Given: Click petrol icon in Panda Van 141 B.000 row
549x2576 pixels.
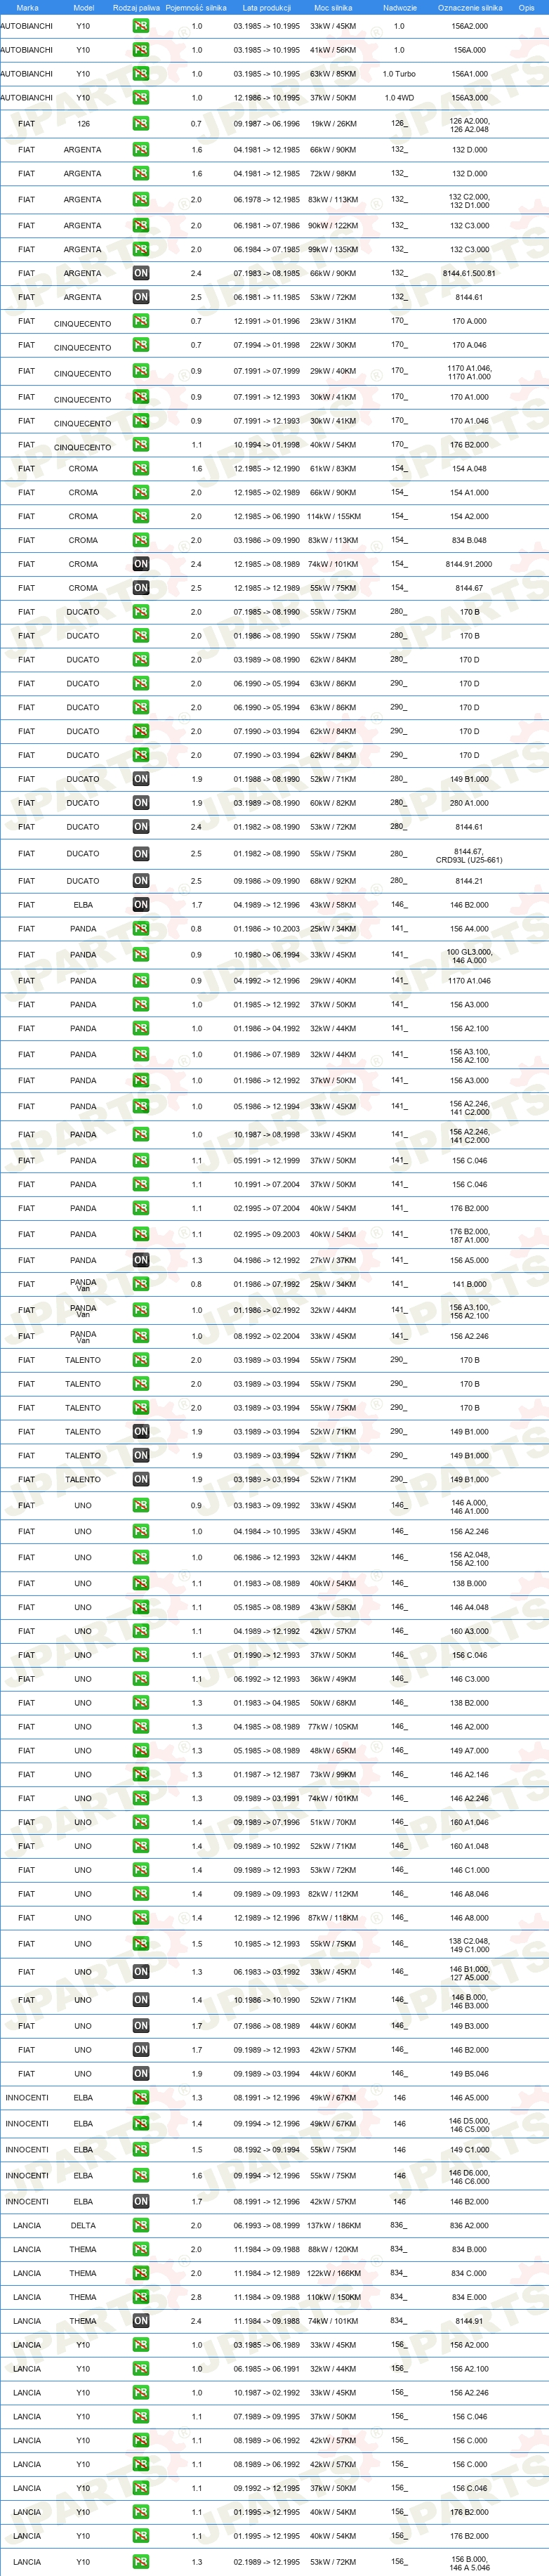Looking at the screenshot, I should [x=141, y=1284].
